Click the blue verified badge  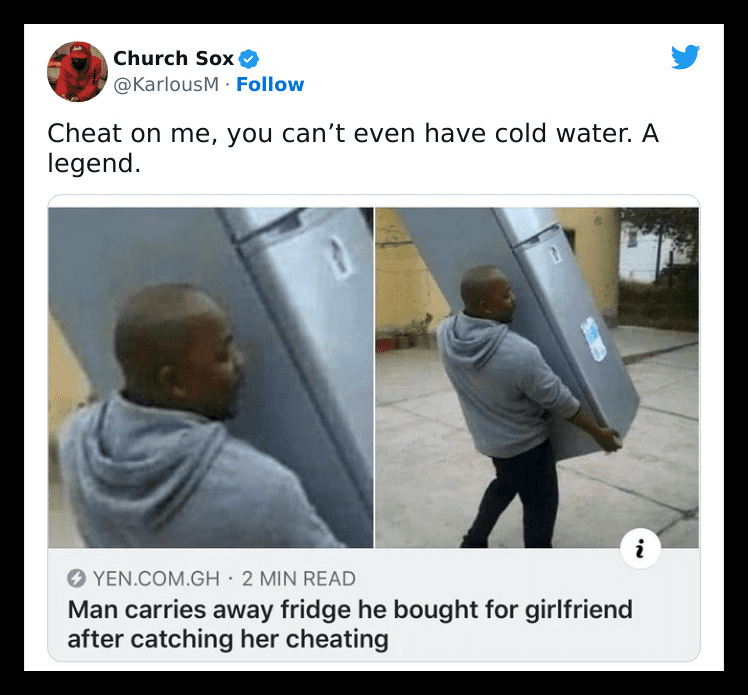coord(249,59)
